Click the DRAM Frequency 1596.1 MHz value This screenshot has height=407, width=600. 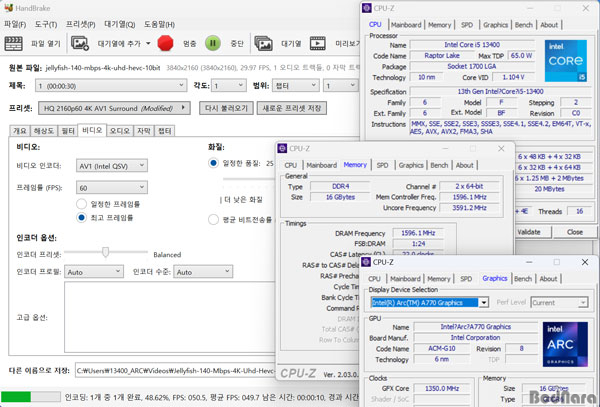(x=418, y=233)
